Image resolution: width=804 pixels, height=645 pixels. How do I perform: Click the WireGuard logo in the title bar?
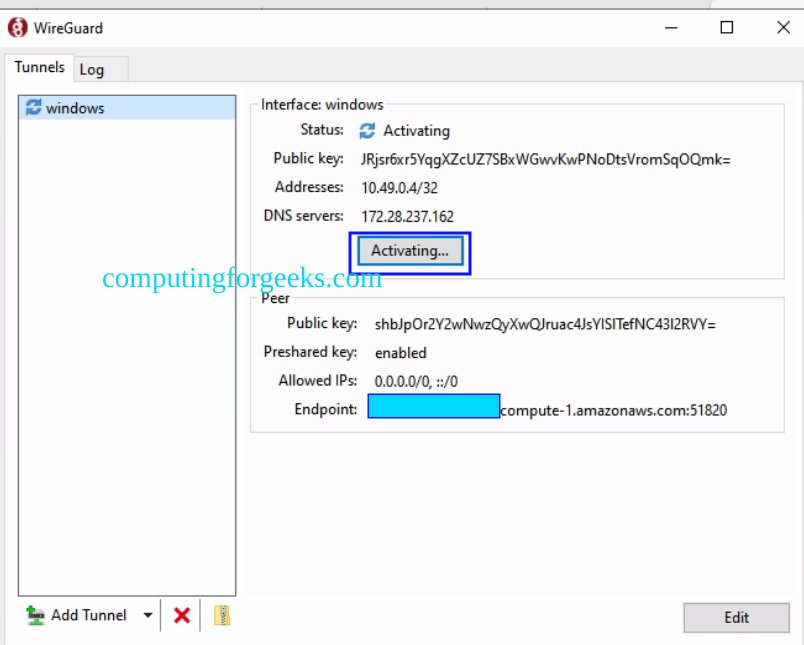click(x=17, y=28)
